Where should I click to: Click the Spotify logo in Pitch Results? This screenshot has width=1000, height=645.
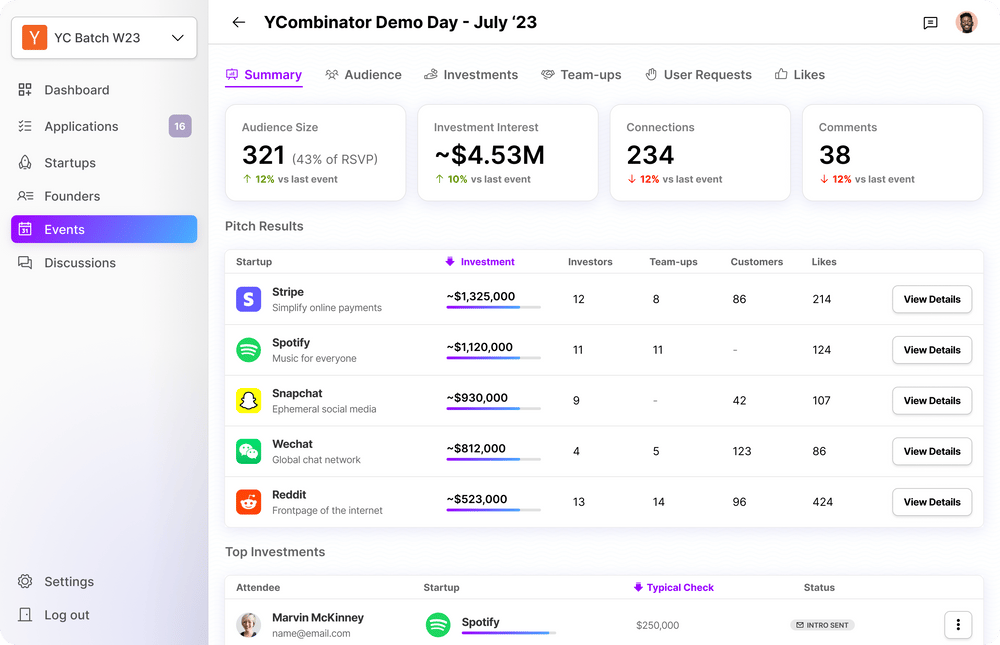pyautogui.click(x=249, y=350)
